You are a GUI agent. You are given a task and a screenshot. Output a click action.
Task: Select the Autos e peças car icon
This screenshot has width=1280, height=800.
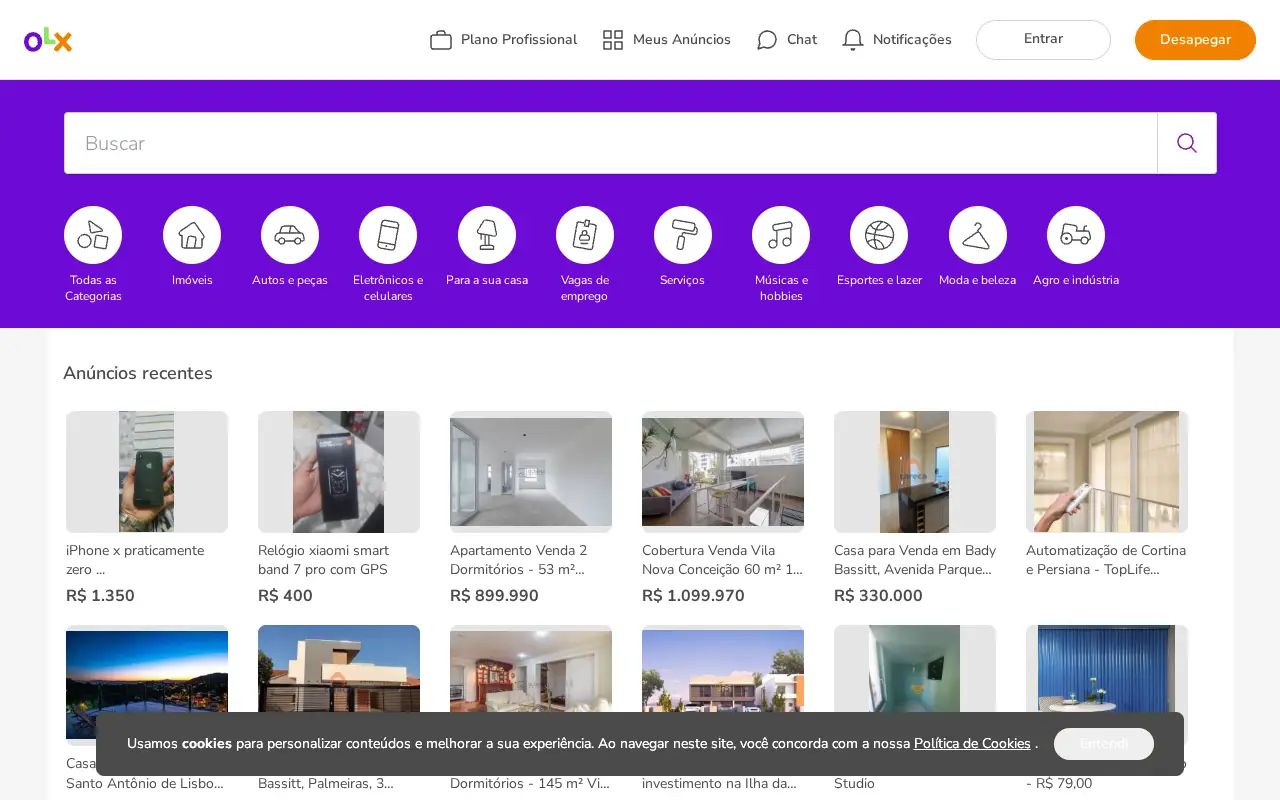[290, 235]
